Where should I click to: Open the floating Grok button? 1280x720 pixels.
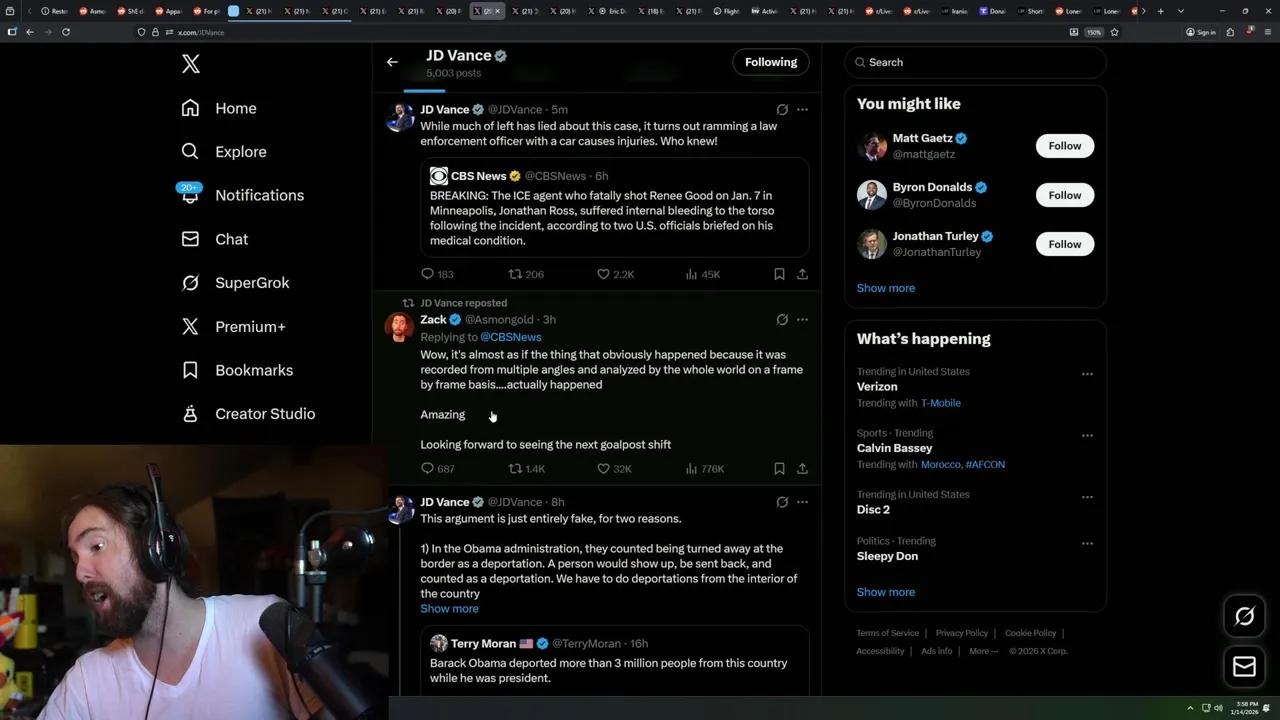1245,617
